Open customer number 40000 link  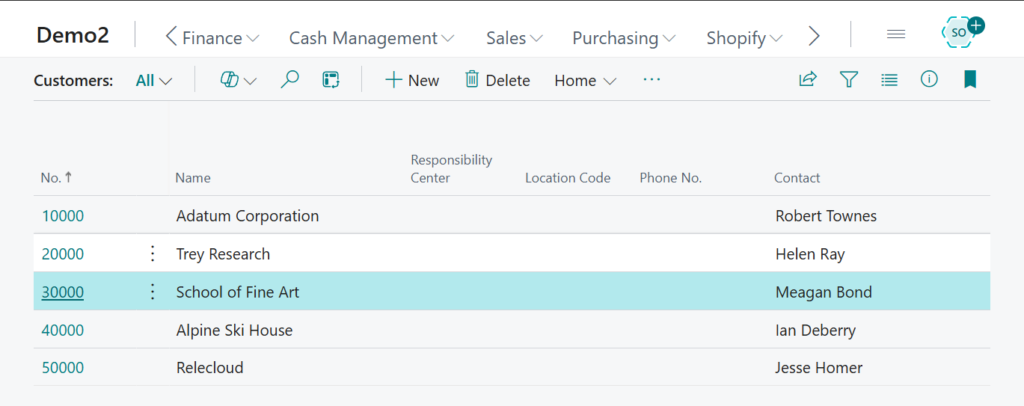[63, 330]
